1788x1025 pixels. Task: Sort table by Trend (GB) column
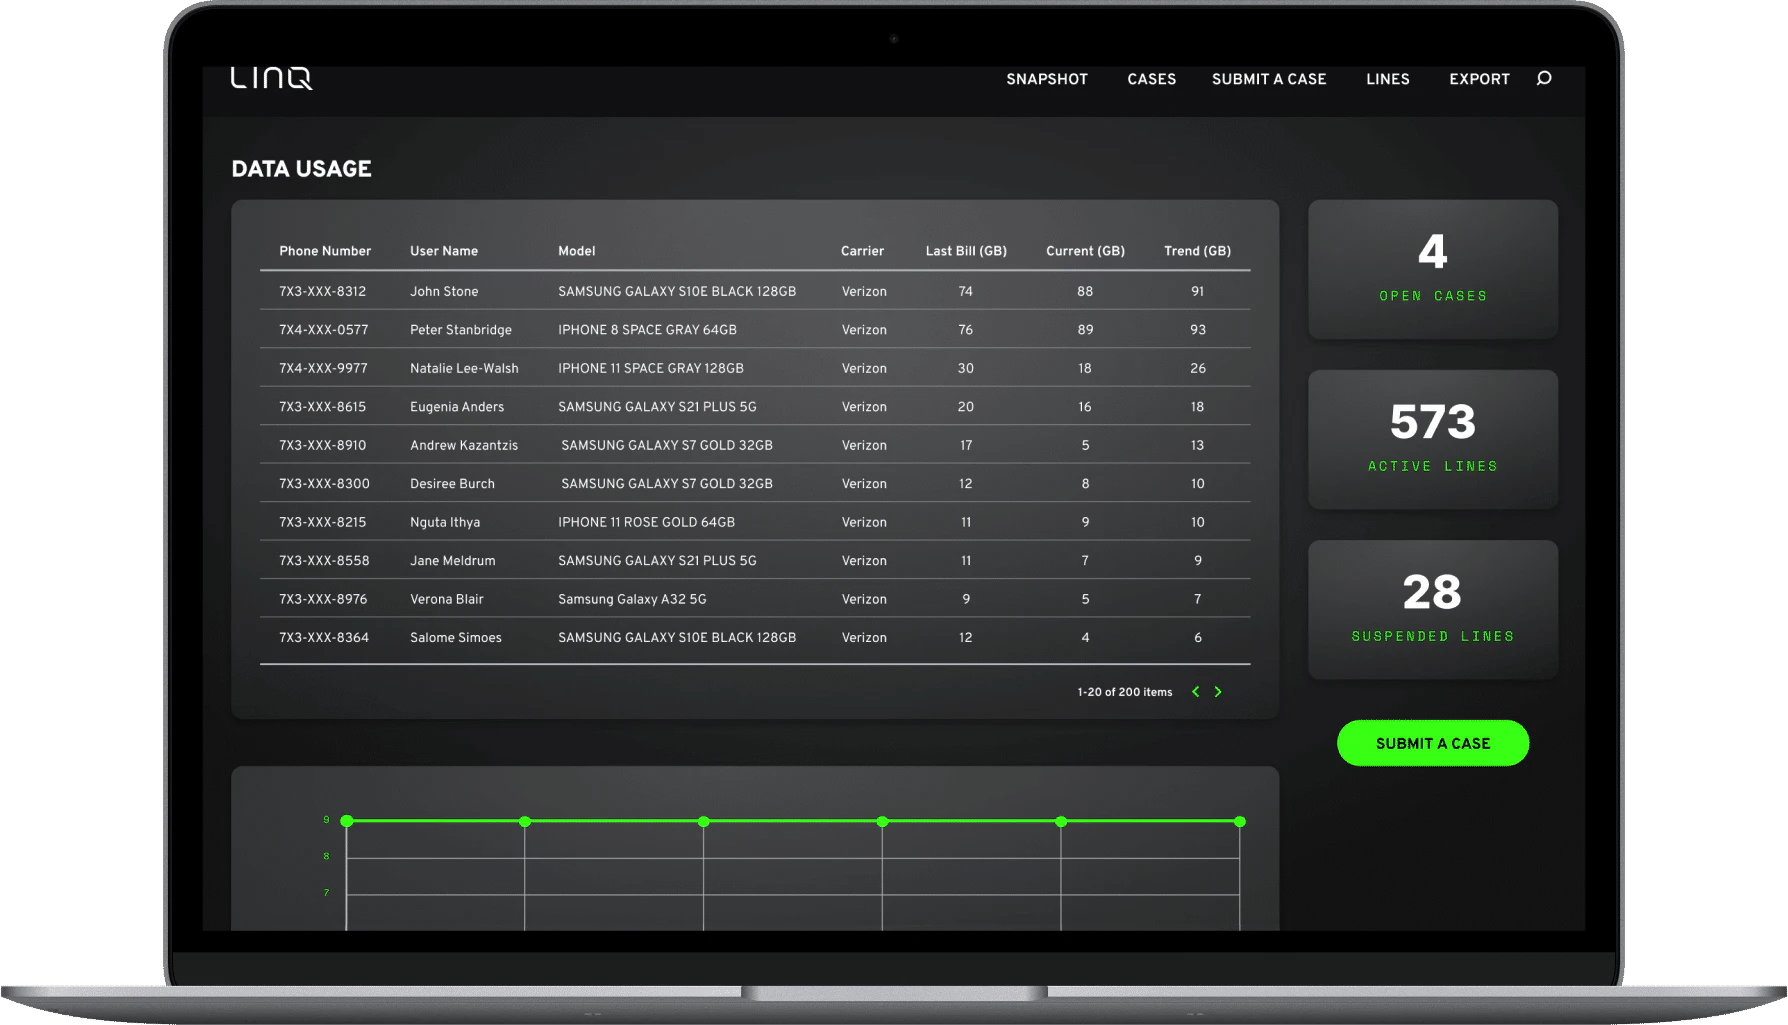coord(1197,251)
